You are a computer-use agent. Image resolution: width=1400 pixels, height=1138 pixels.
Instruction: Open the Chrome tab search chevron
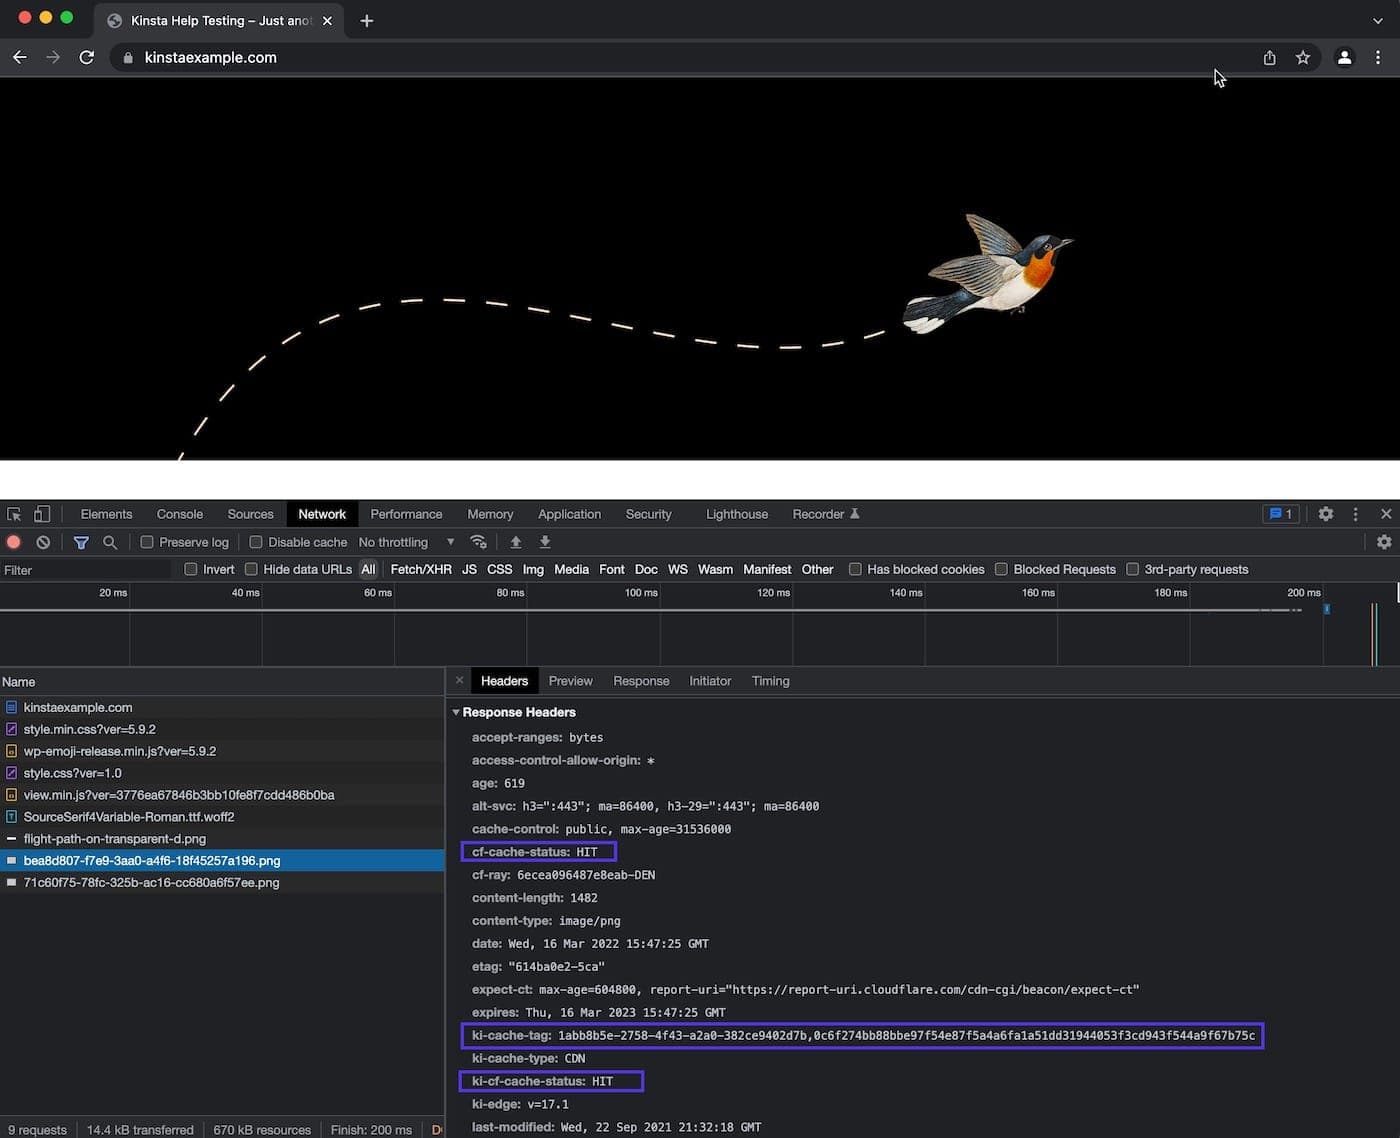point(1377,20)
